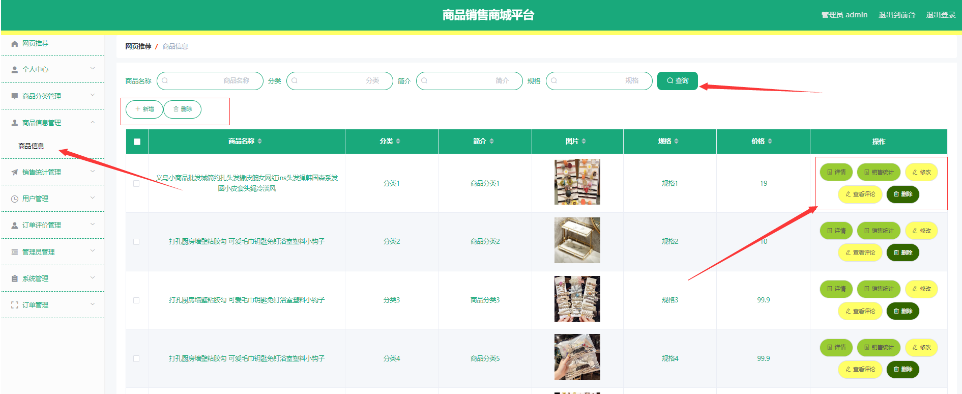Click the person icon next to 订单评价管理
This screenshot has width=962, height=394.
tap(15, 225)
